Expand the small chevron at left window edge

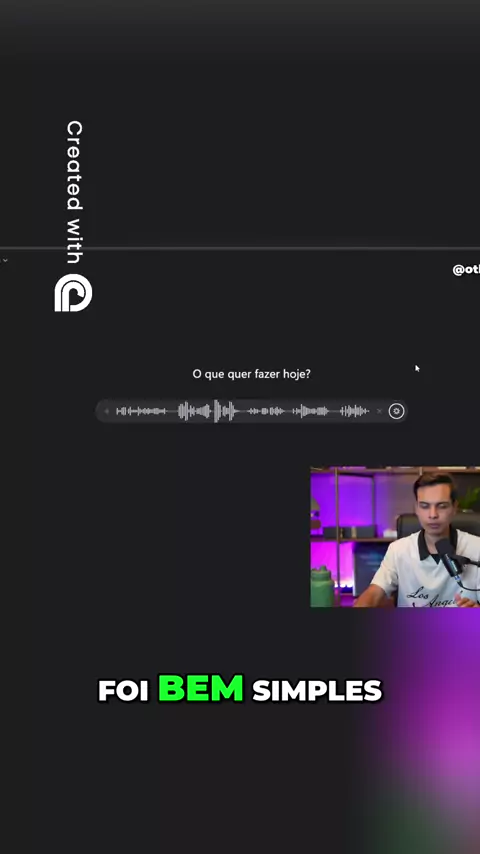click(x=4, y=261)
